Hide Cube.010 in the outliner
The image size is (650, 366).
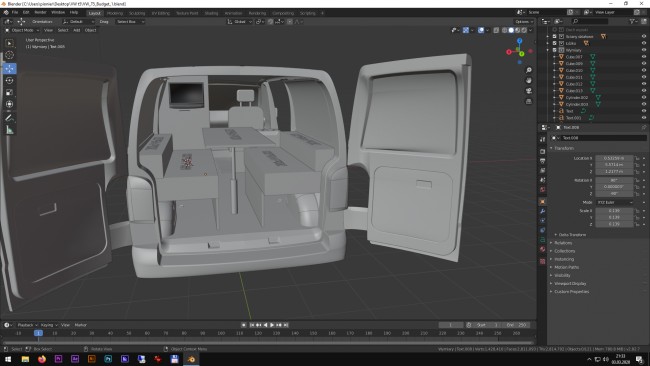[644, 70]
